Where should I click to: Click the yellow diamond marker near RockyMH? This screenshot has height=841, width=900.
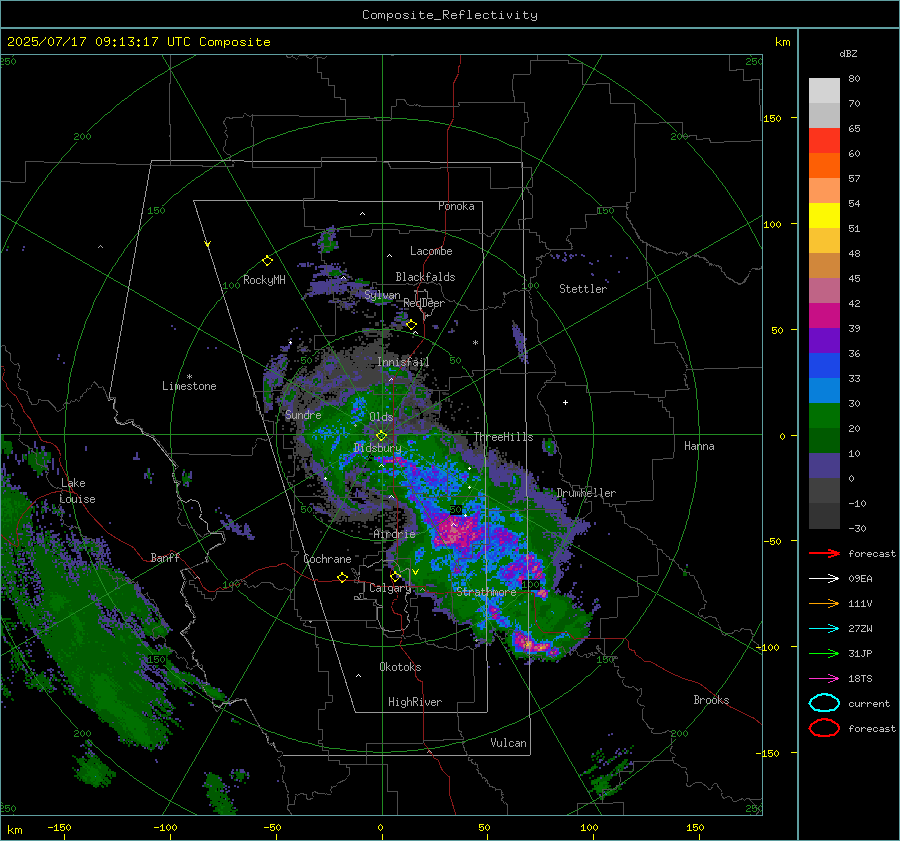[267, 261]
